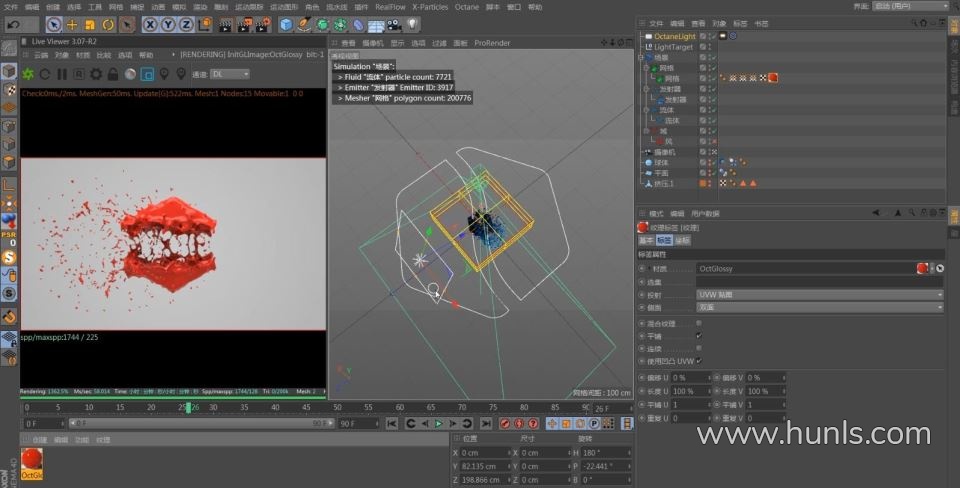The image size is (960, 488).
Task: Click the Live Viewer pause render icon
Action: (x=61, y=74)
